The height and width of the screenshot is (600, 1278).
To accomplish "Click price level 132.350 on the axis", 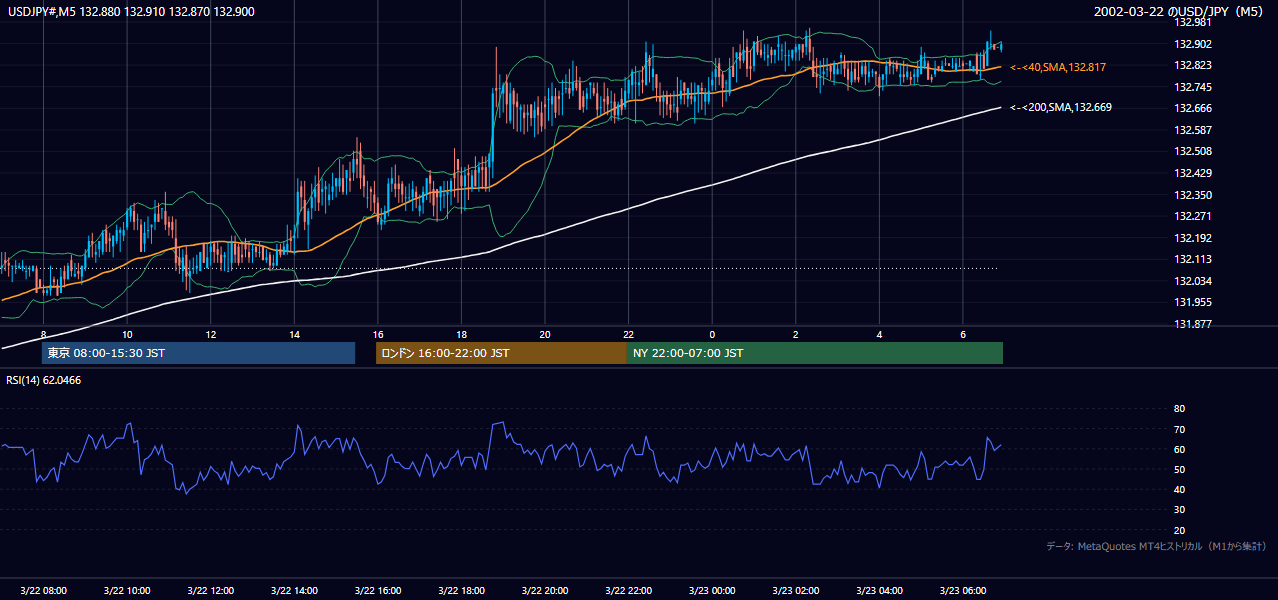I will click(x=1192, y=195).
